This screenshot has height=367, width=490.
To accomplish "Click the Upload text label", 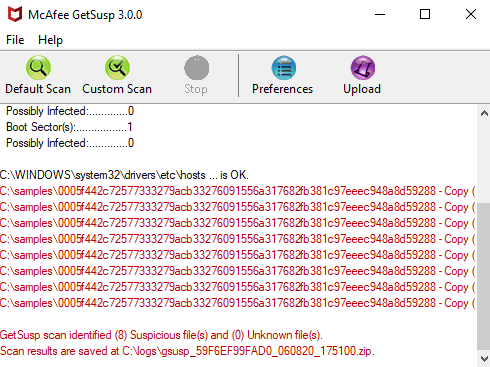I will click(x=362, y=89).
